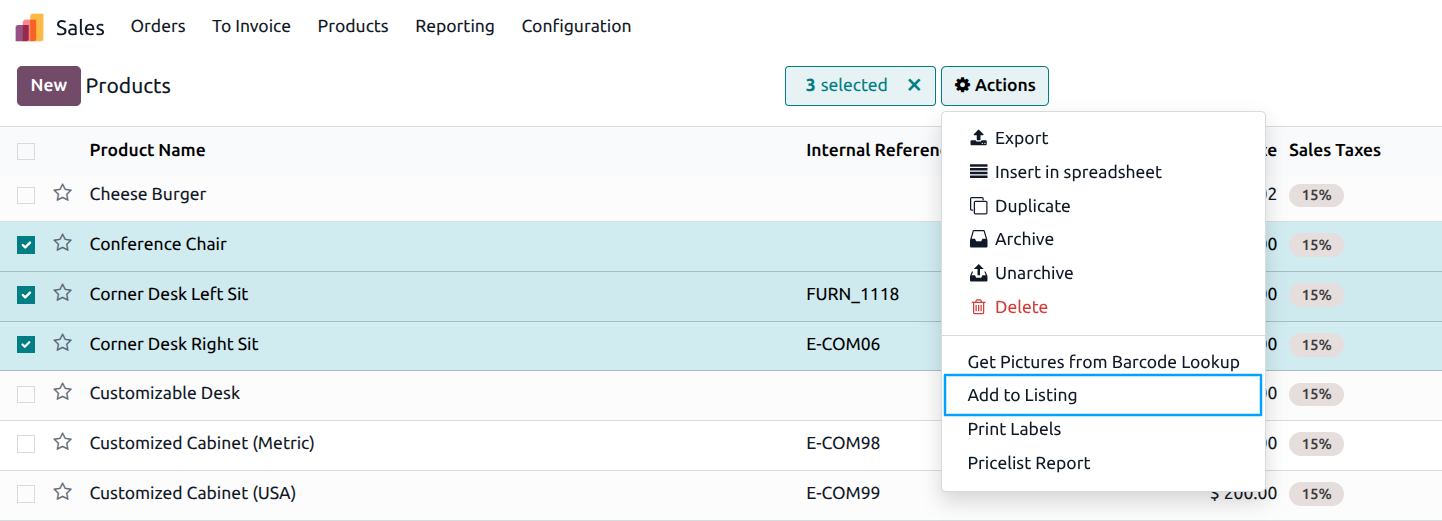
Task: Select Add to Listing action
Action: pyautogui.click(x=1102, y=395)
